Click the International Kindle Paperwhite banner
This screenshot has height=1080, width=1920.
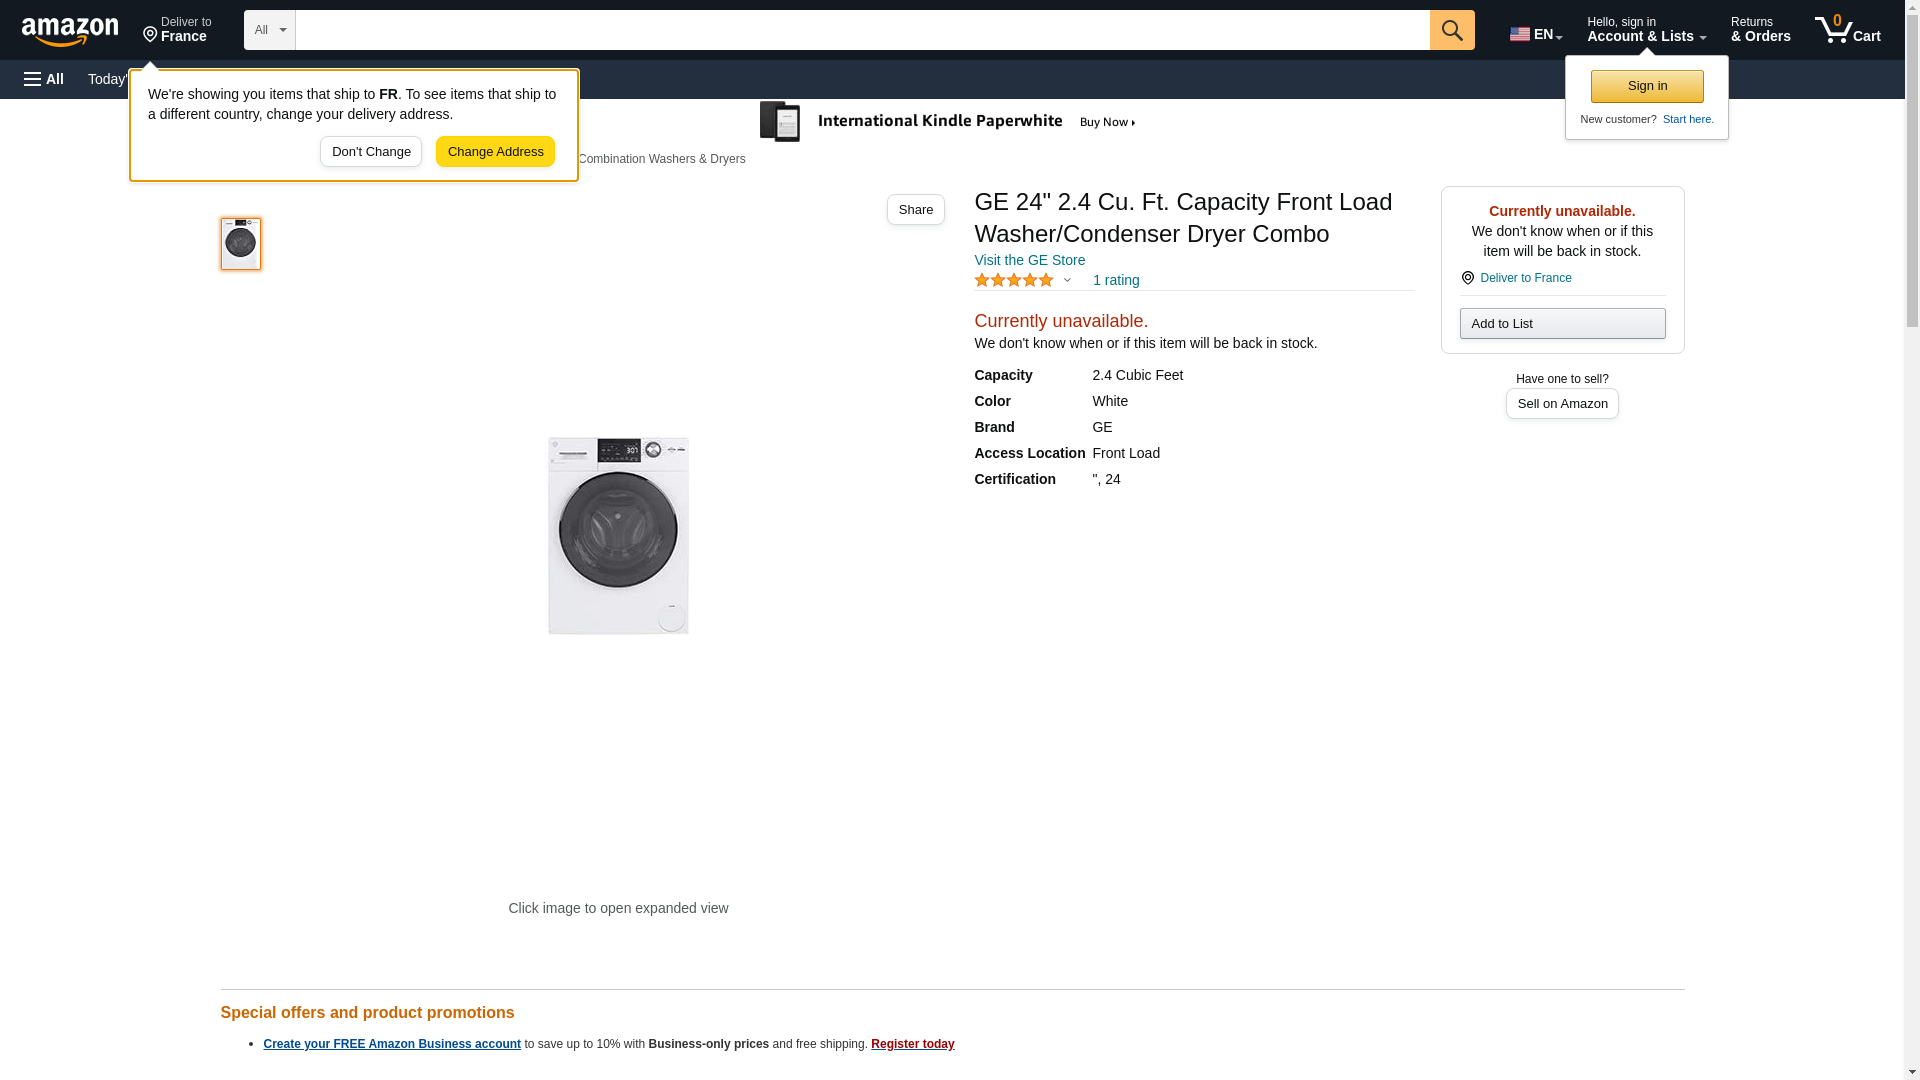point(948,122)
